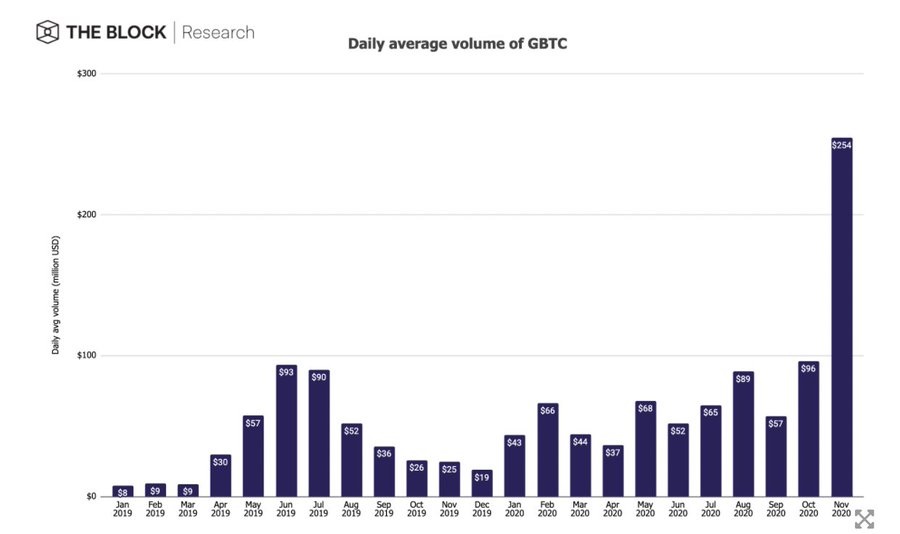Image resolution: width=900 pixels, height=534 pixels.
Task: Click the 'Nov 2020' x-axis label
Action: [841, 509]
